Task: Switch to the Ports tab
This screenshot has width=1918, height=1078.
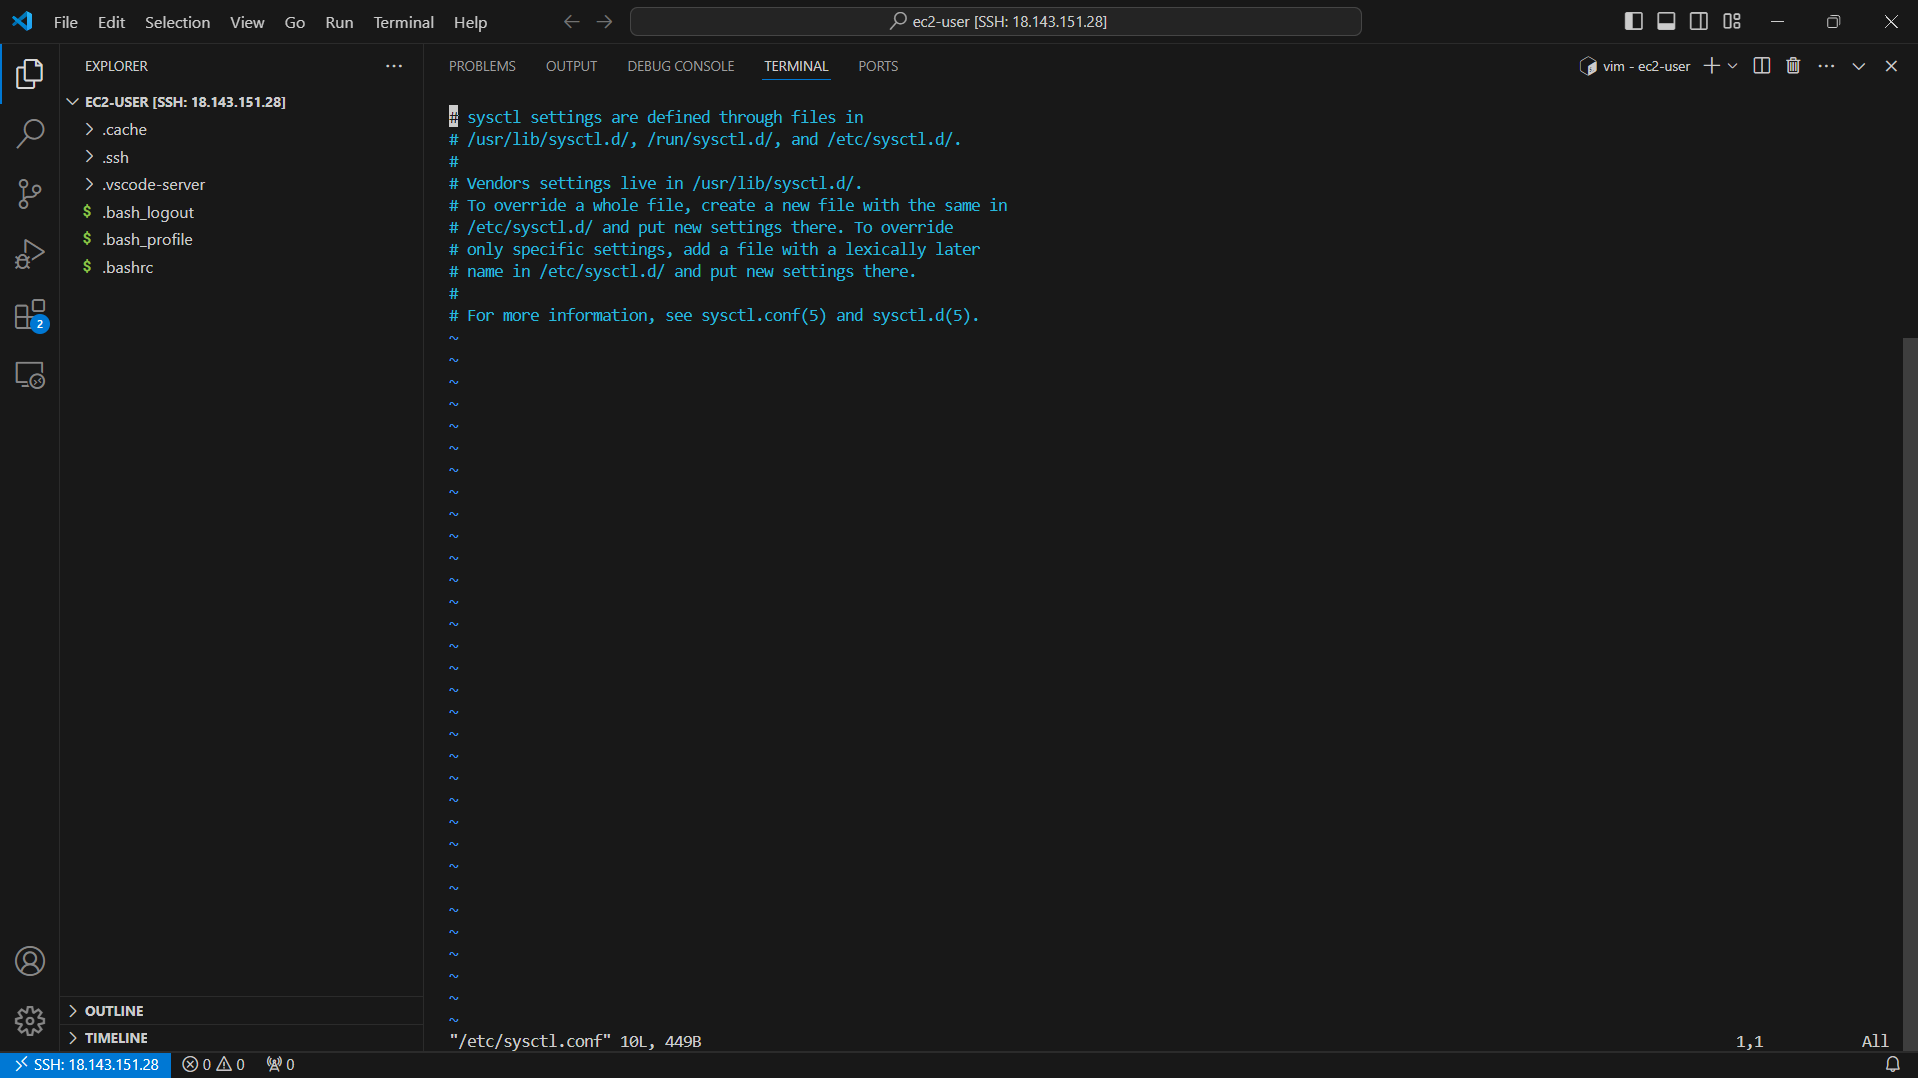Action: (878, 66)
